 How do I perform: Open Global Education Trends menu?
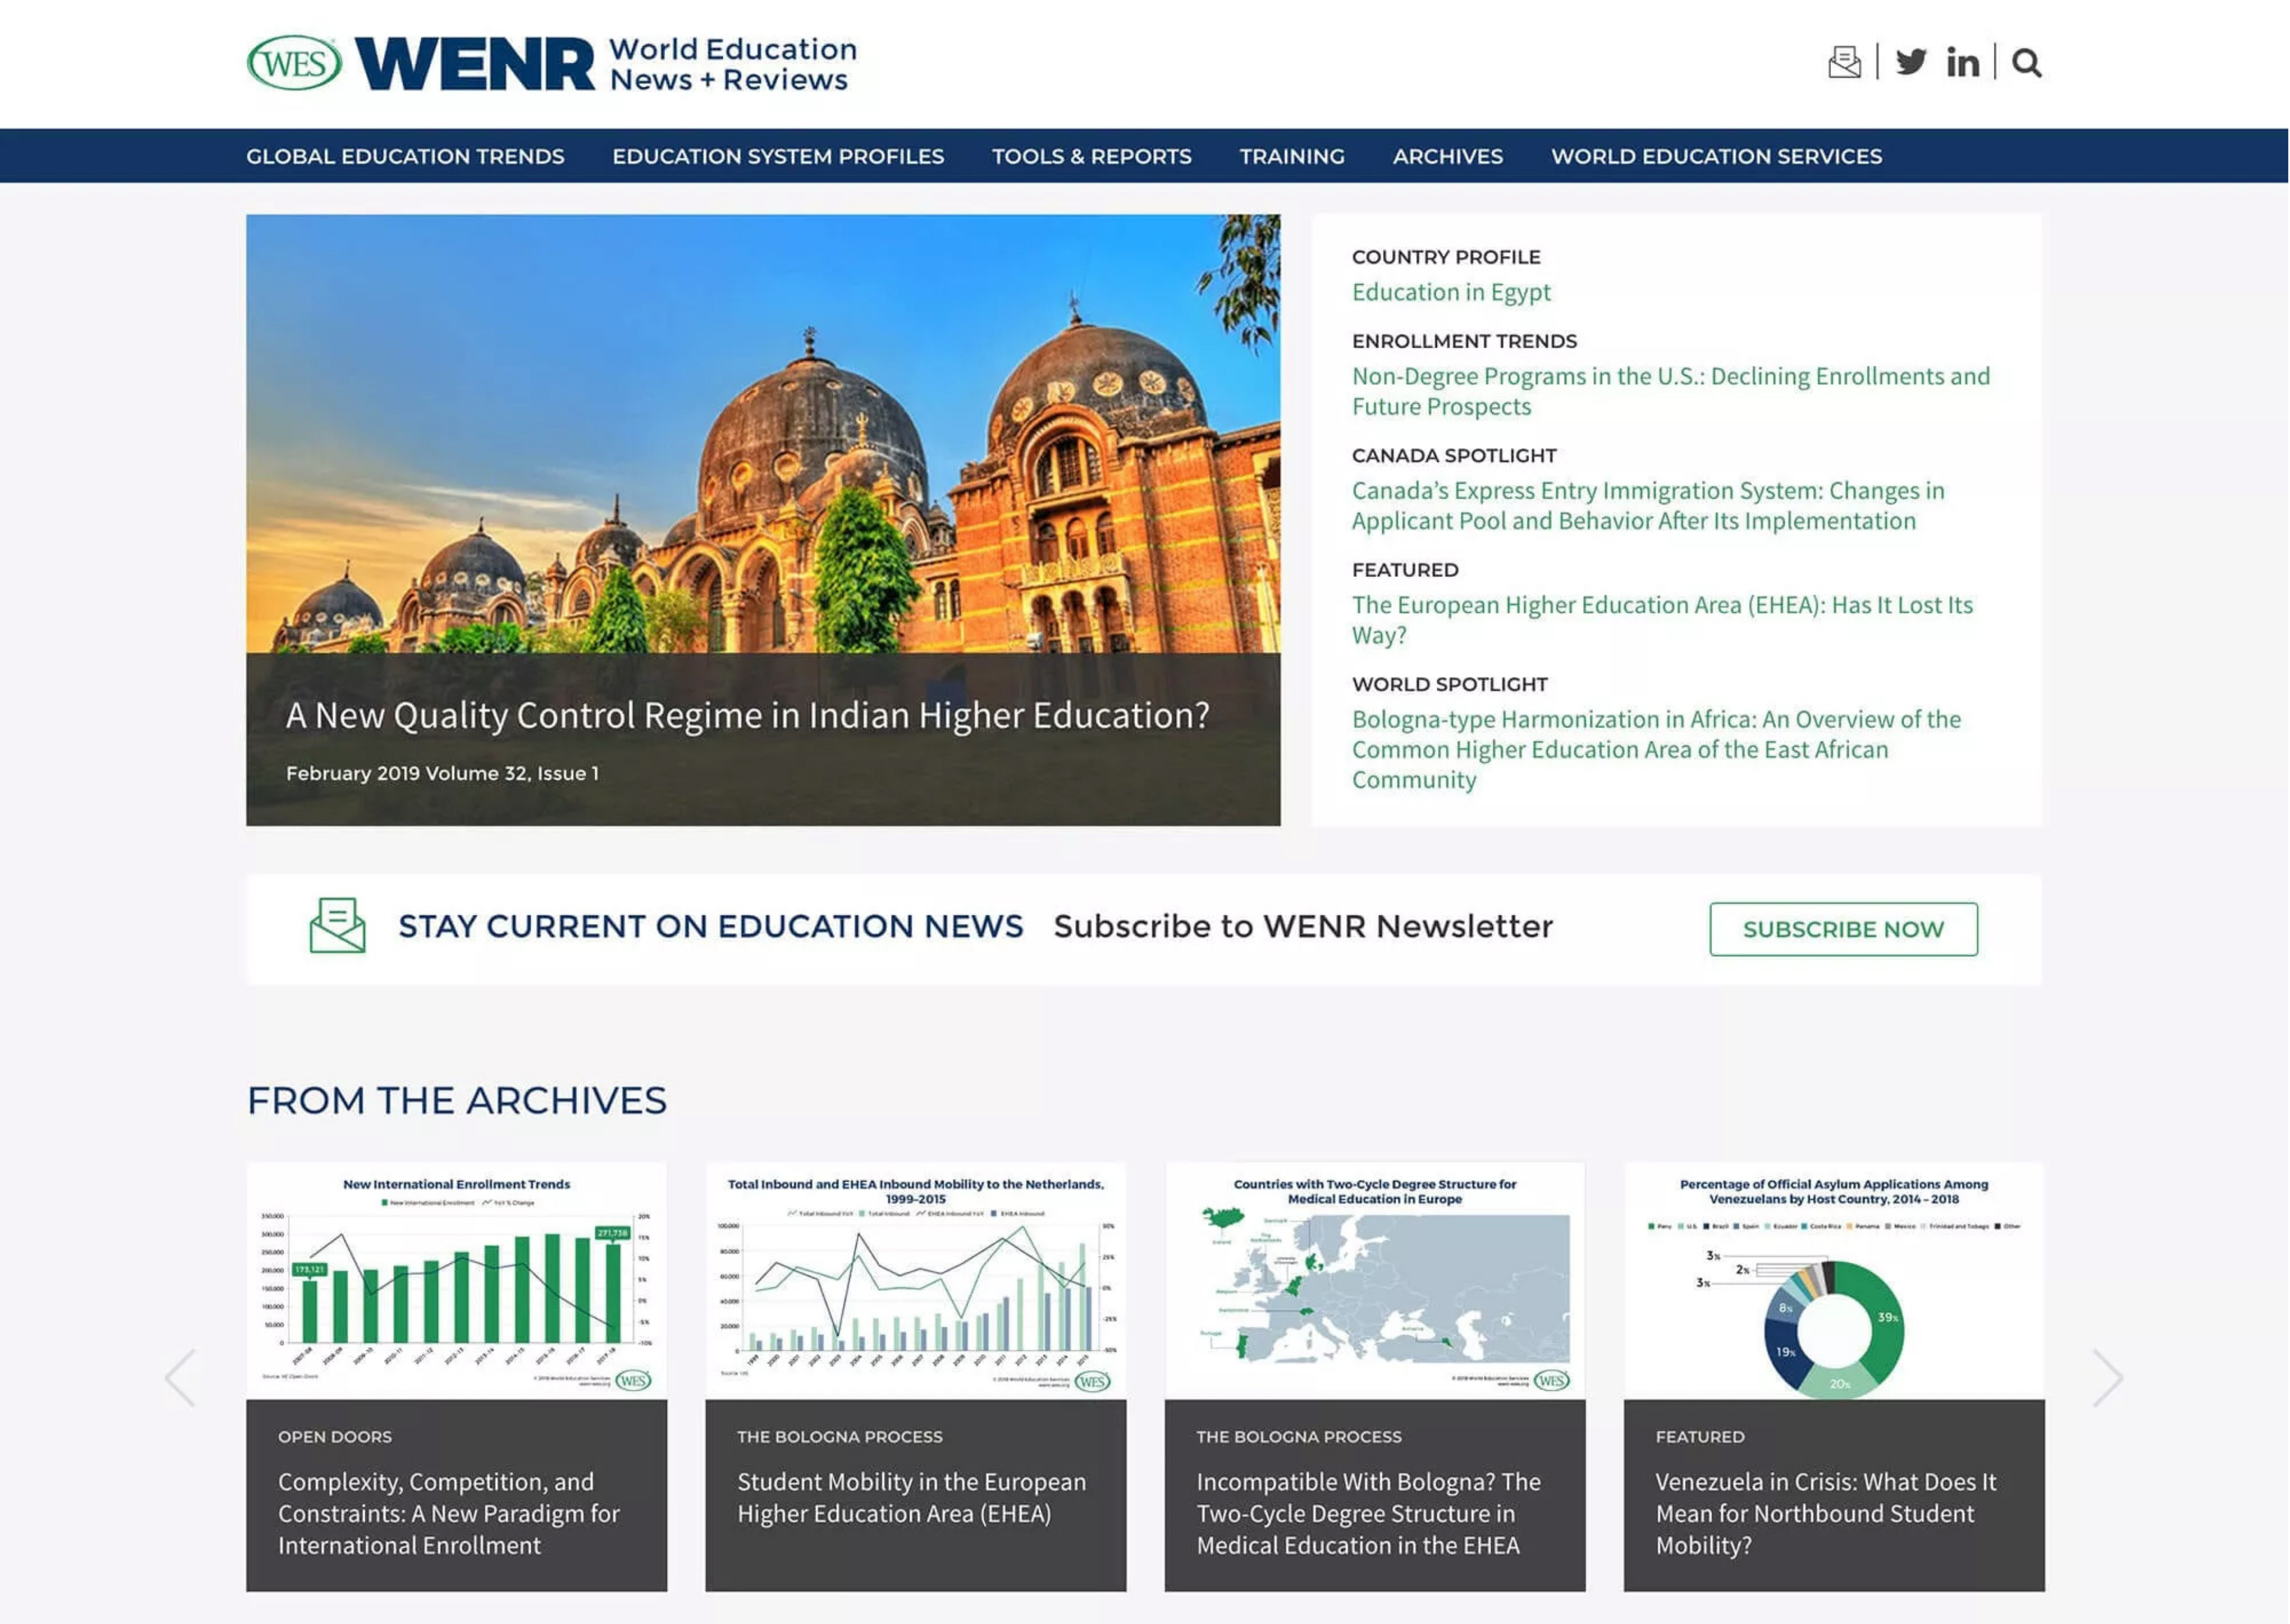pos(405,156)
